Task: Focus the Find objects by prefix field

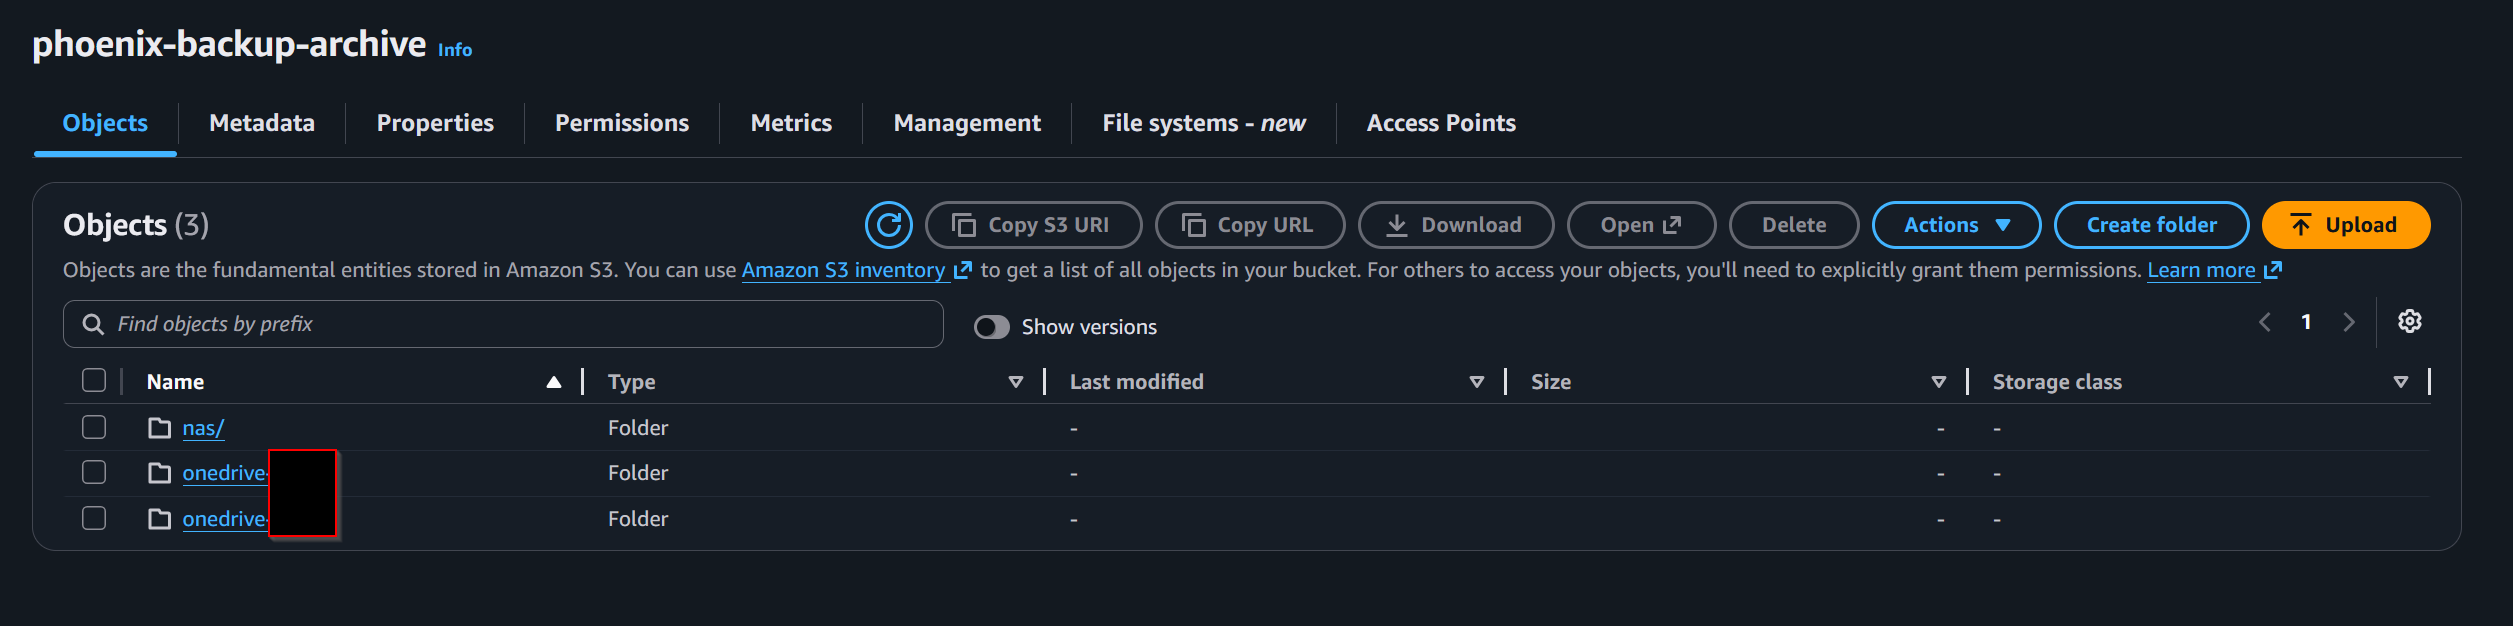Action: [503, 324]
